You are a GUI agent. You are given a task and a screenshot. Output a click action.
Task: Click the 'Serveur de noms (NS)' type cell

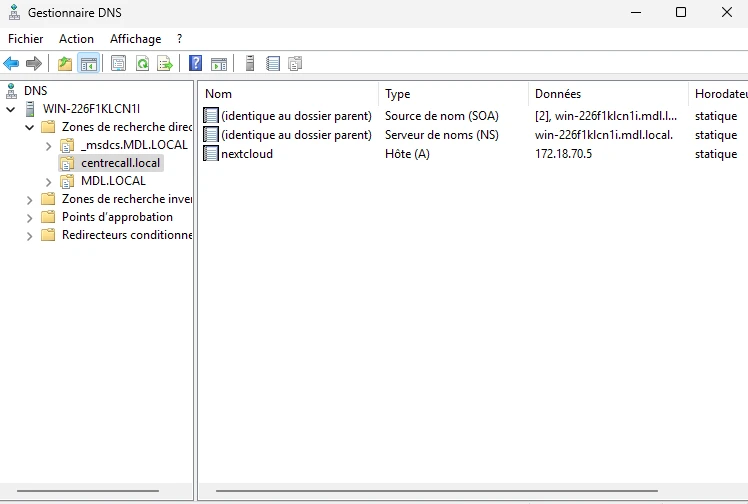coord(442,135)
